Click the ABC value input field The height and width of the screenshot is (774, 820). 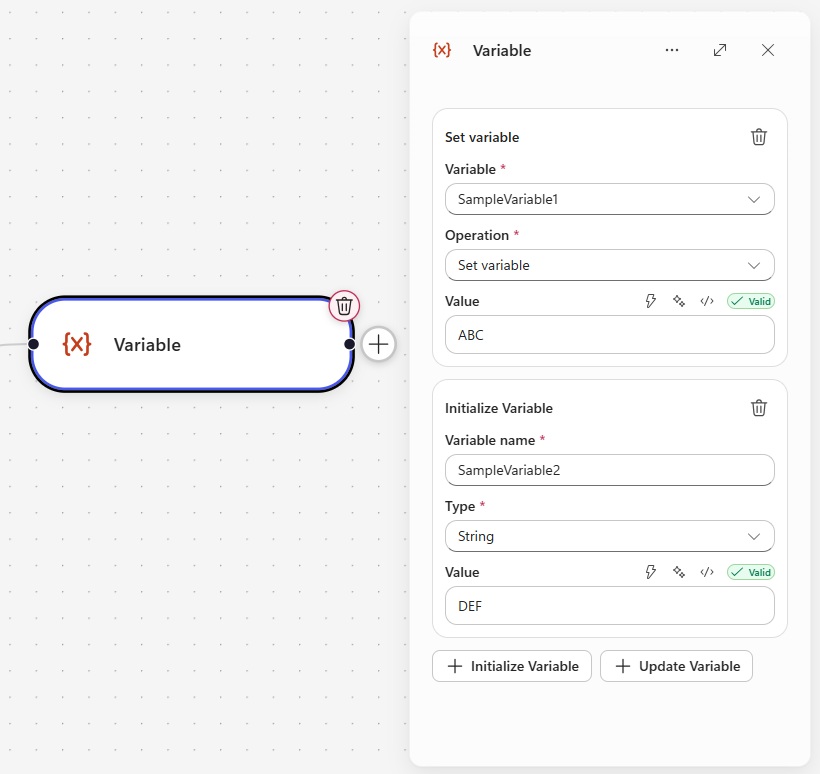pyautogui.click(x=609, y=335)
